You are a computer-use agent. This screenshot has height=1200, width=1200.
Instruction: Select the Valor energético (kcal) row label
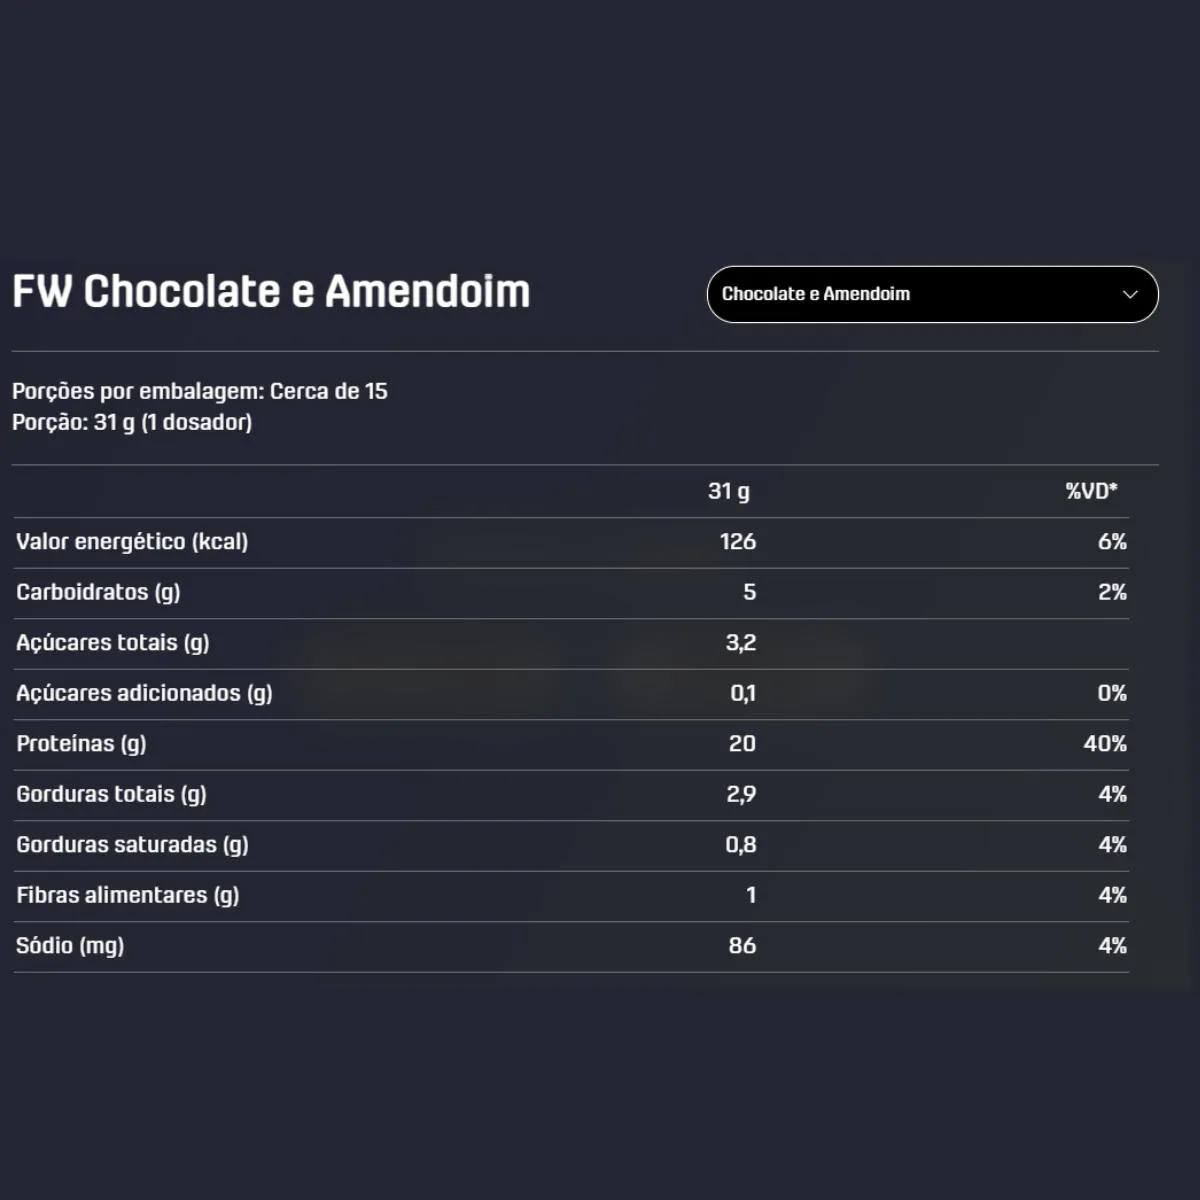(132, 542)
